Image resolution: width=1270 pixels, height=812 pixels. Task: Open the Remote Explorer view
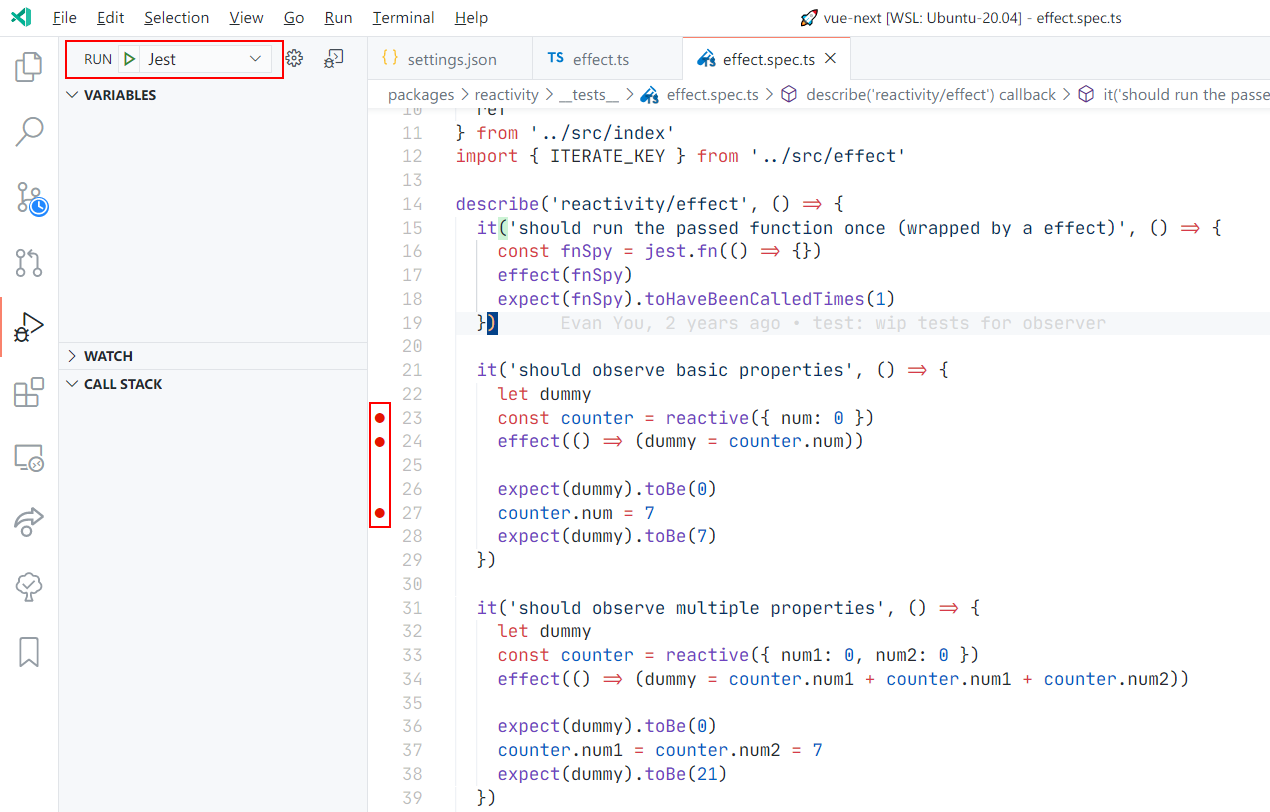click(28, 458)
